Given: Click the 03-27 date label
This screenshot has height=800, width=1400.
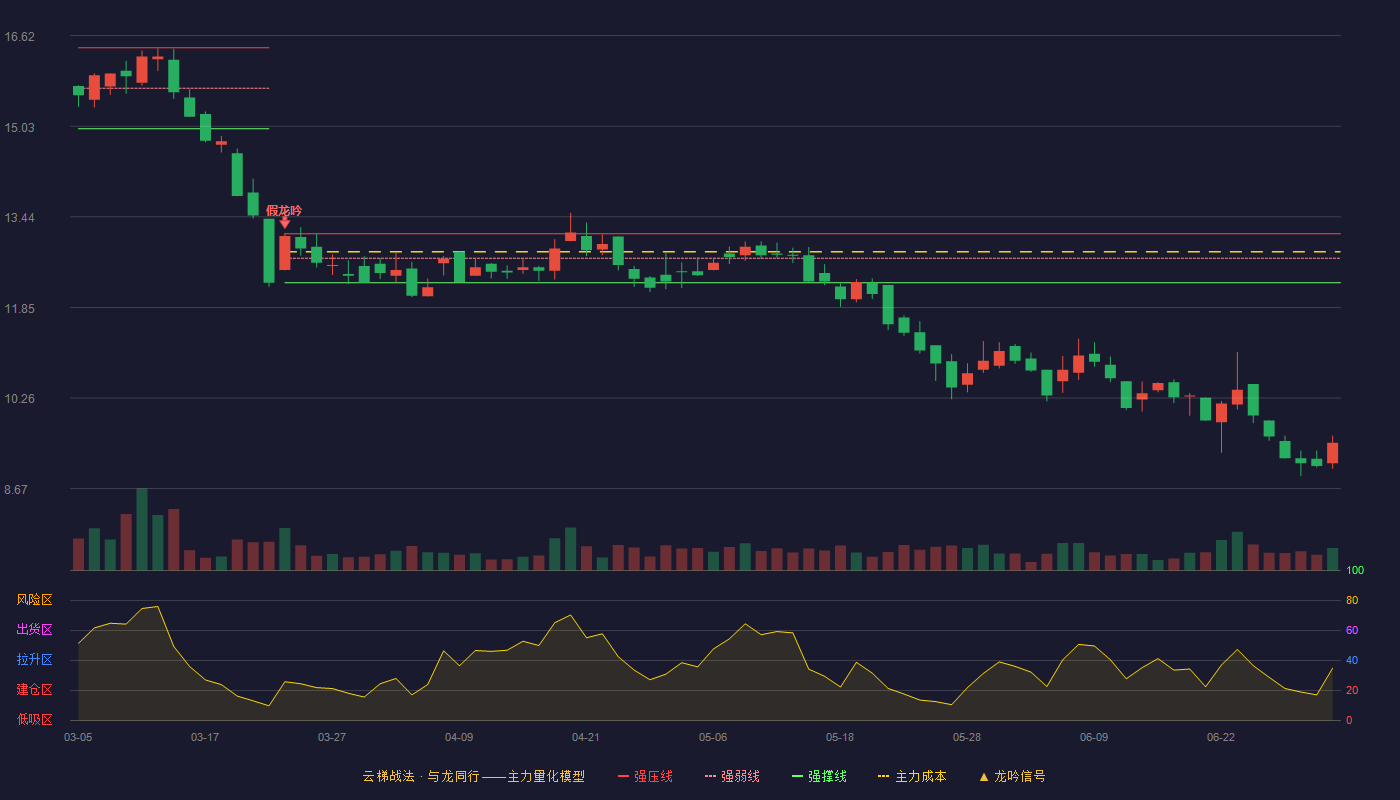Looking at the screenshot, I should point(332,737).
